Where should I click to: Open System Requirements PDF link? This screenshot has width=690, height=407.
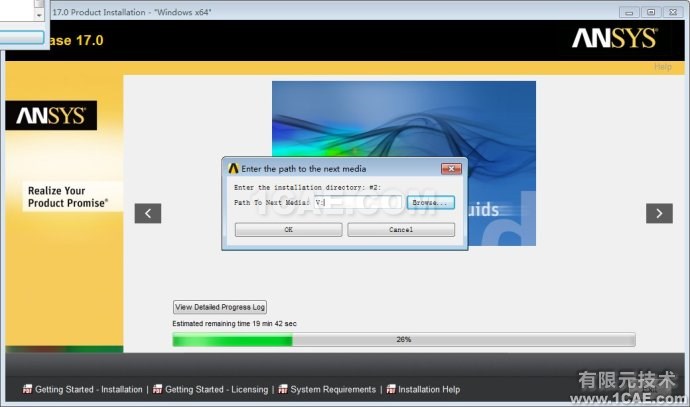coord(333,389)
